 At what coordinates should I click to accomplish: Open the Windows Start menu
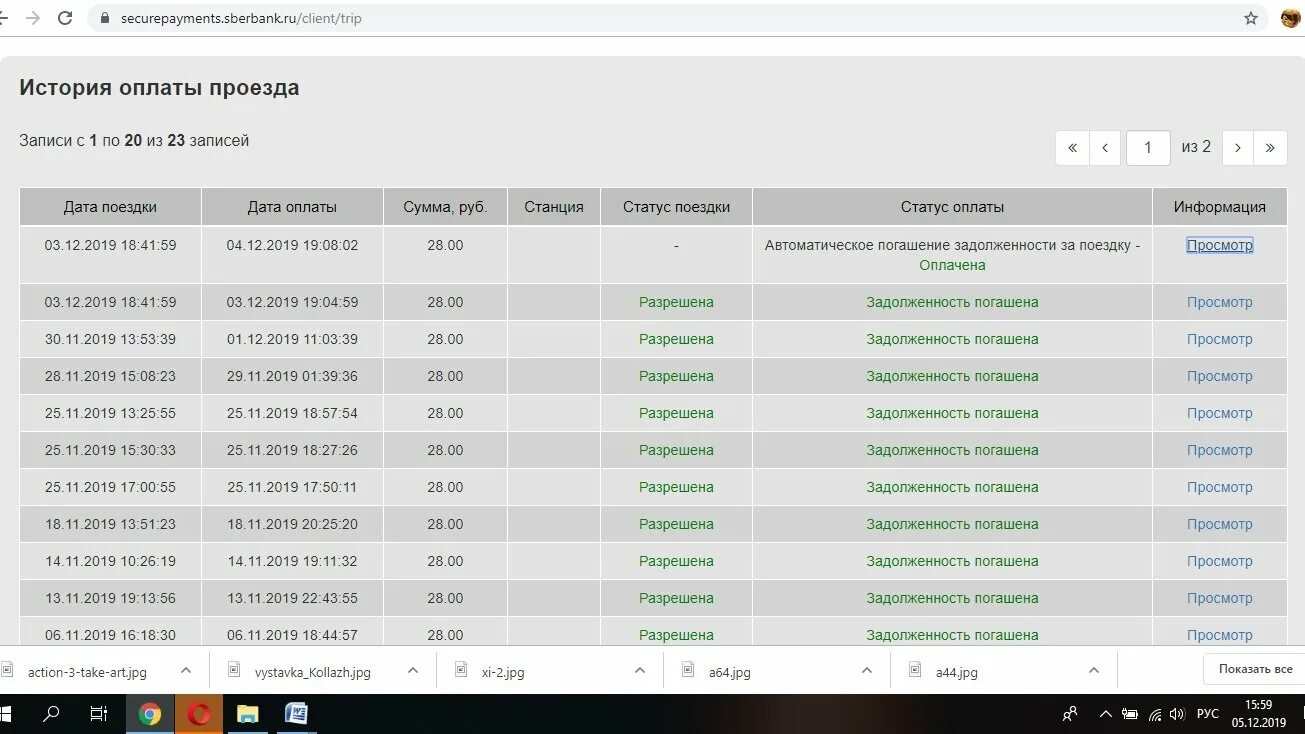[5, 714]
